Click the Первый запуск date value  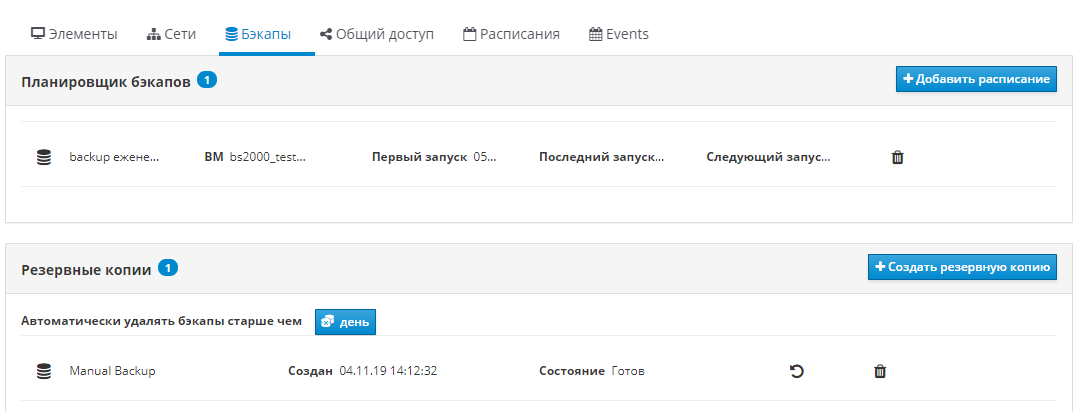tap(484, 157)
